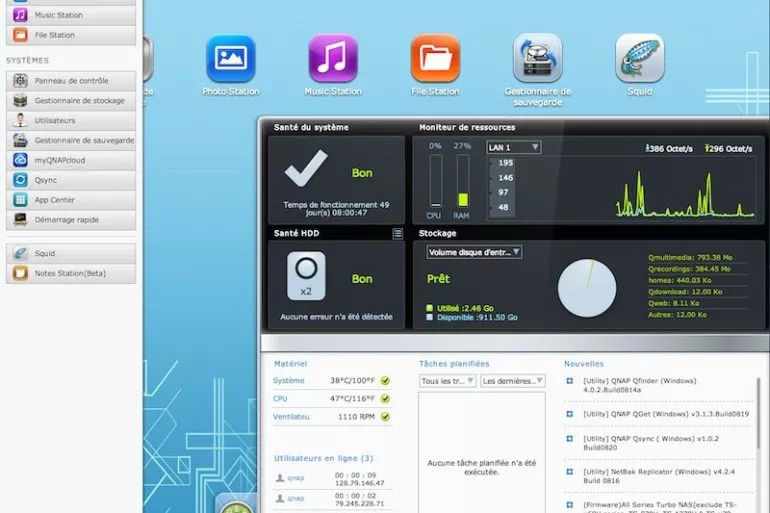Open the LAN 1 interface dropdown
770x513 pixels.
point(514,147)
